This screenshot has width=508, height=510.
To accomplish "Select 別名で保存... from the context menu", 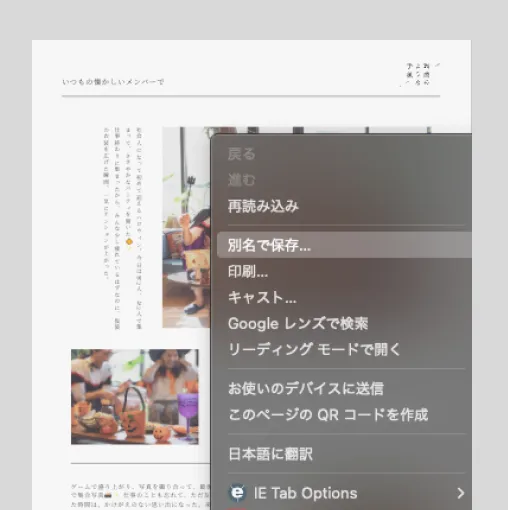I will coord(344,245).
